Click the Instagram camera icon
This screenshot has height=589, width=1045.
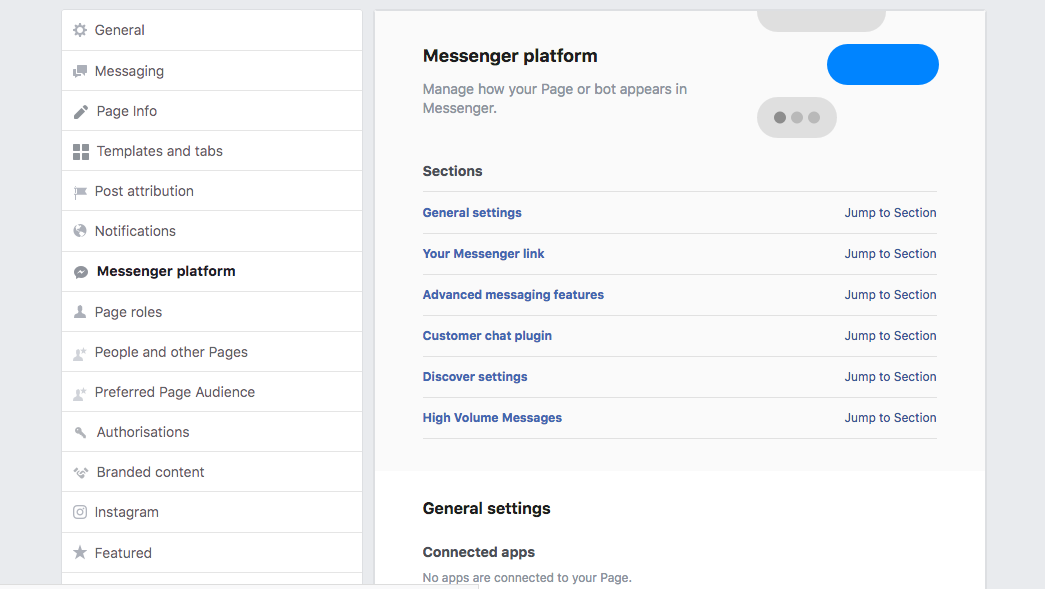click(x=80, y=512)
